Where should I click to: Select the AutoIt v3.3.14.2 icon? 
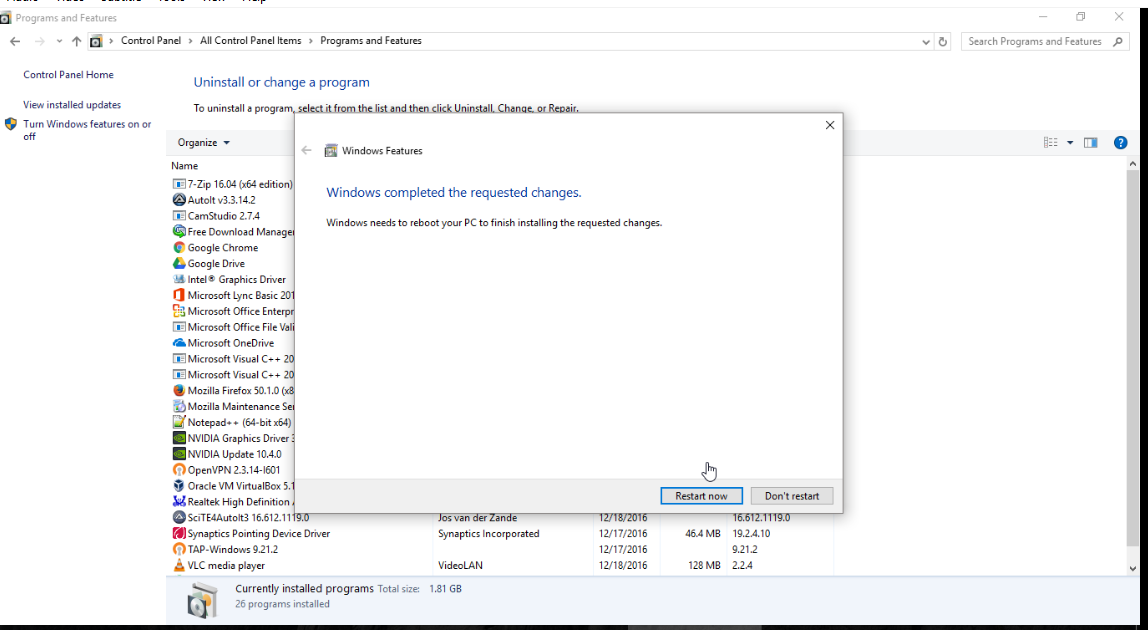coord(179,200)
